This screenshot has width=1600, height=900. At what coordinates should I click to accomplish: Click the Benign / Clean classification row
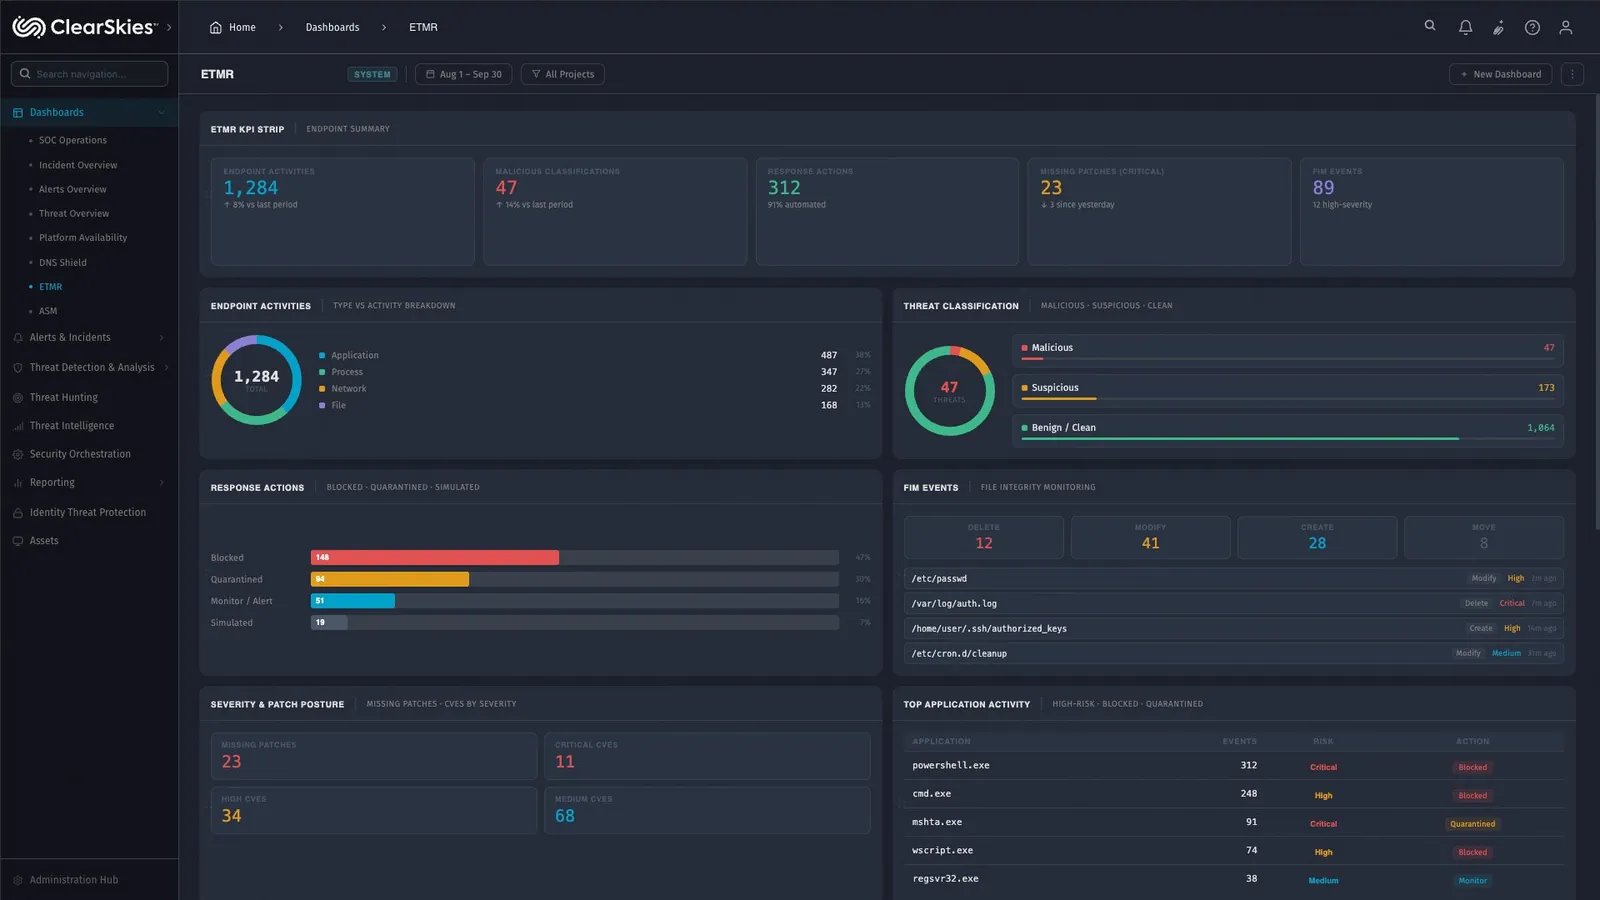pyautogui.click(x=1288, y=429)
